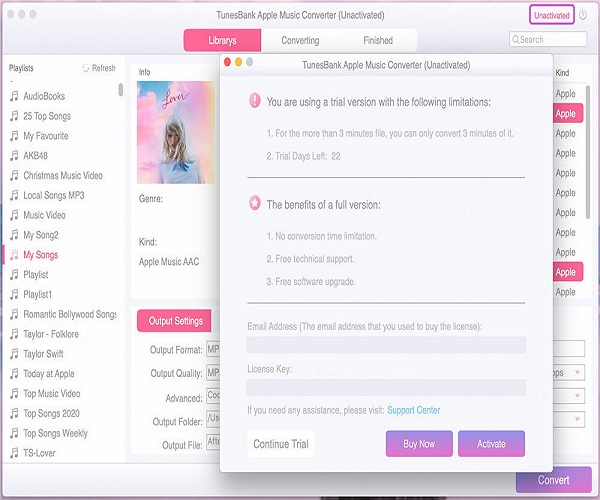The width and height of the screenshot is (600, 500).
Task: Click the Top Songs 2020 note icon
Action: click(x=14, y=414)
